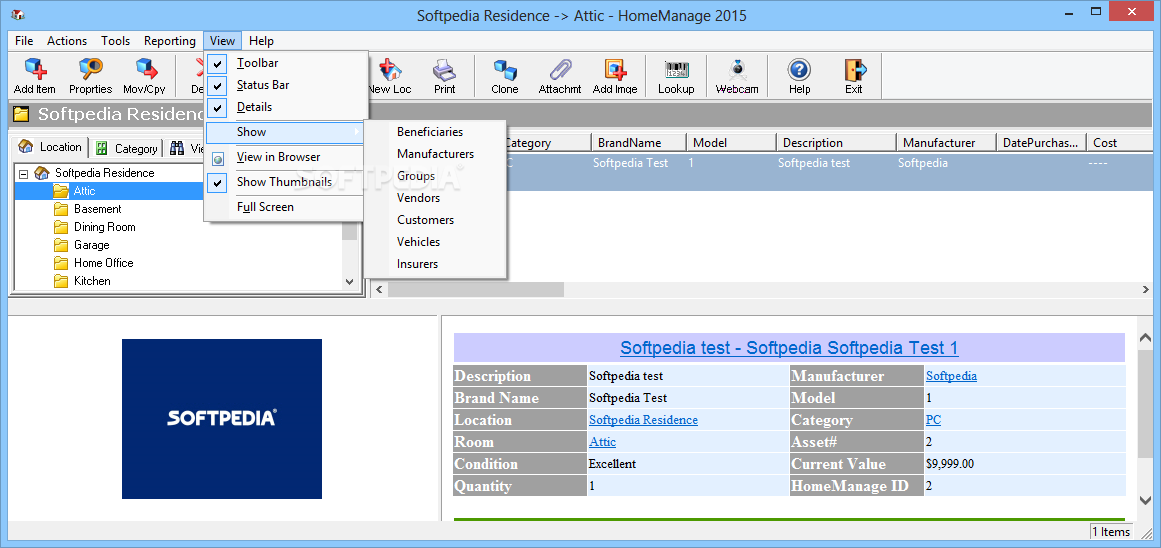Select Manufacturers in Show submenu
The image size is (1161, 548).
(435, 154)
